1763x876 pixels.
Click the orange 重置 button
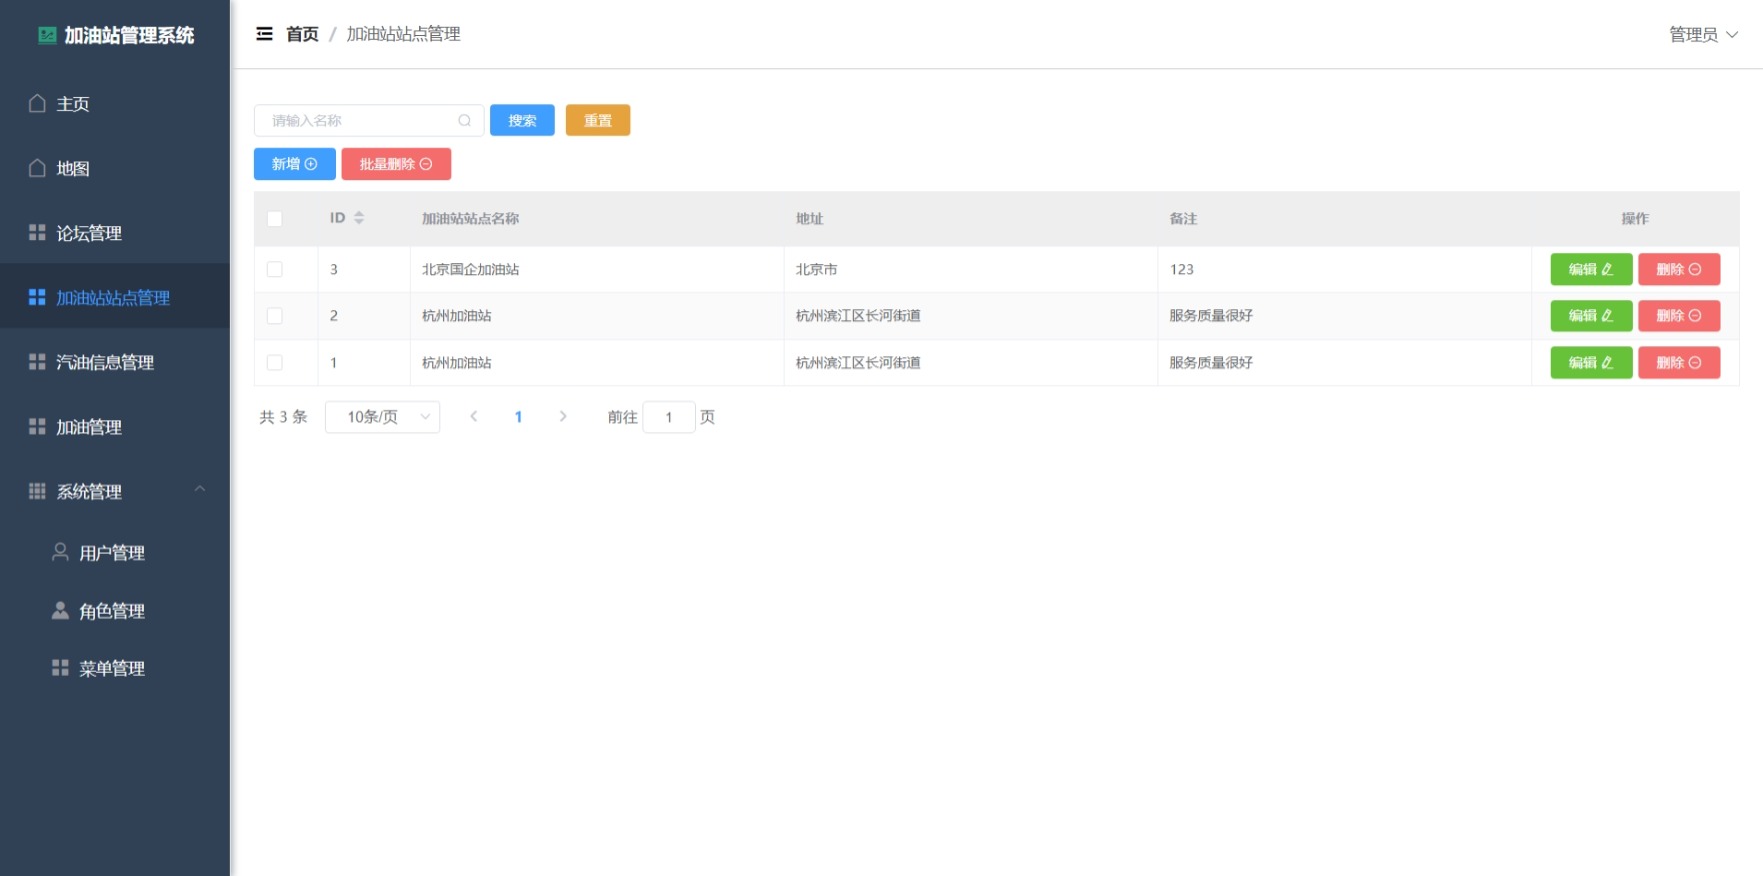click(598, 121)
